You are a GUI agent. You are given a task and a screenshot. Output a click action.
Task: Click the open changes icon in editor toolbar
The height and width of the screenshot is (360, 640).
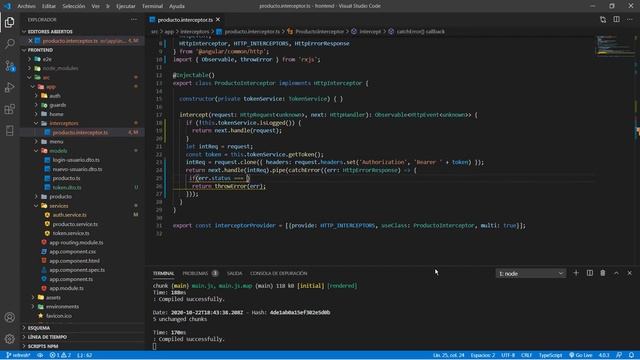pyautogui.click(x=603, y=19)
